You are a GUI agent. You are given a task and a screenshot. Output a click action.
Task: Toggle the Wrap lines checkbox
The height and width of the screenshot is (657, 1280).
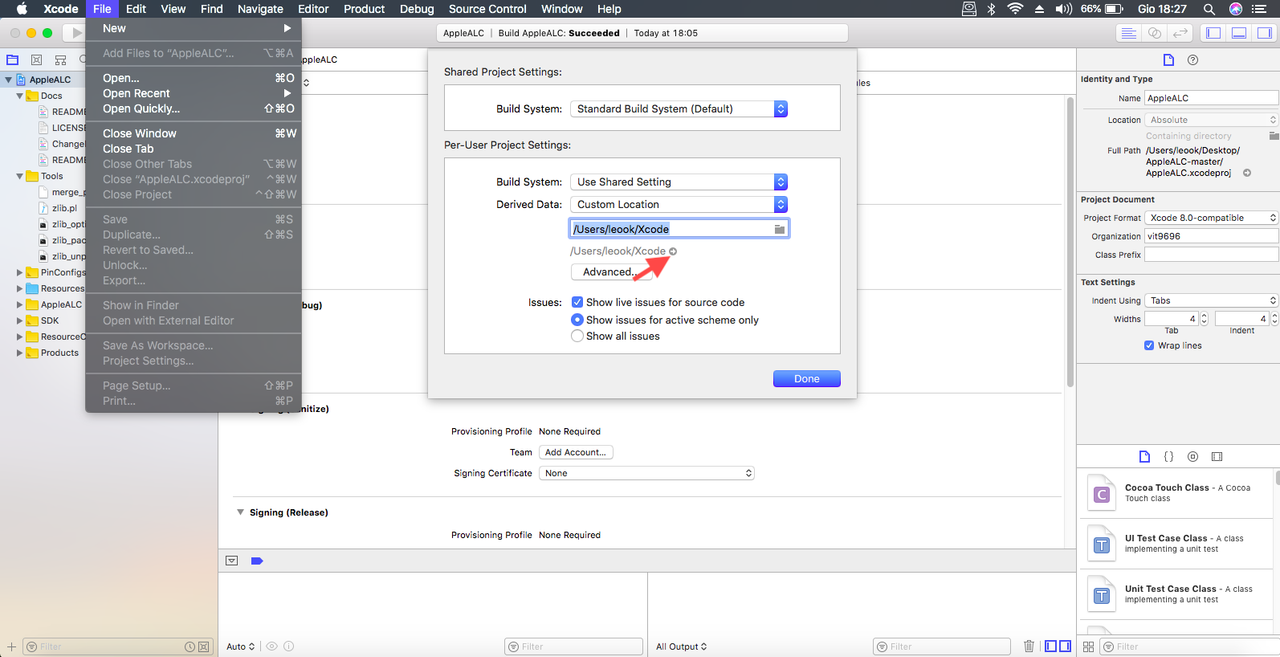pyautogui.click(x=1149, y=345)
